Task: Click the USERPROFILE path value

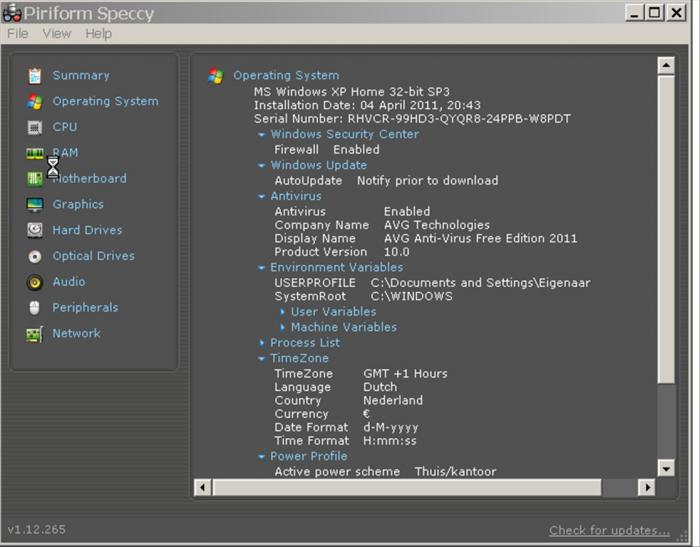Action: pos(480,283)
